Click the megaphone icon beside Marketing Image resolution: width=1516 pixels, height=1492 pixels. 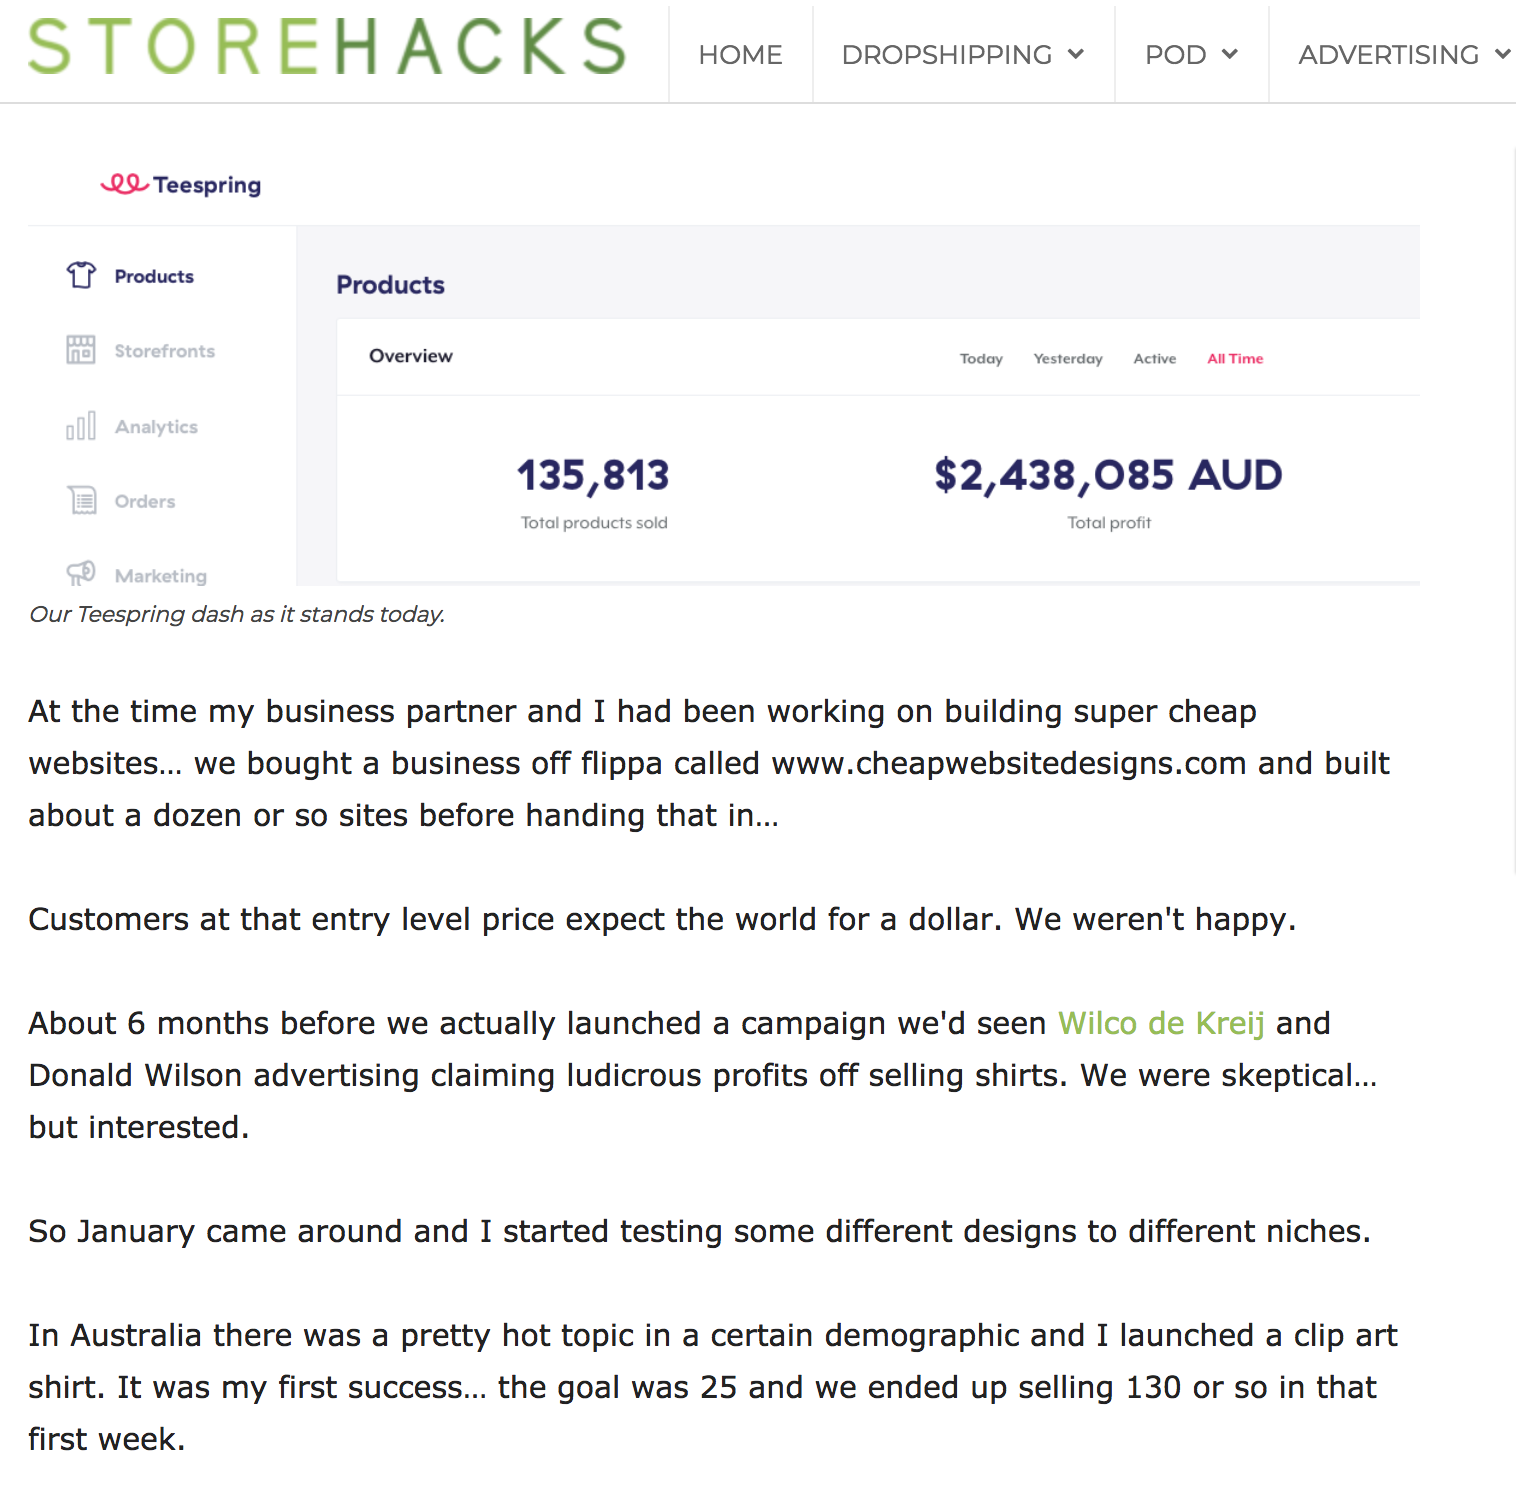pyautogui.click(x=81, y=574)
